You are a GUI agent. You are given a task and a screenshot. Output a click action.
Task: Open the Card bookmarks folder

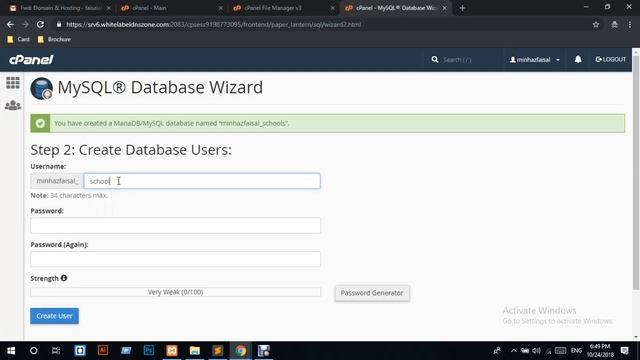pos(19,39)
